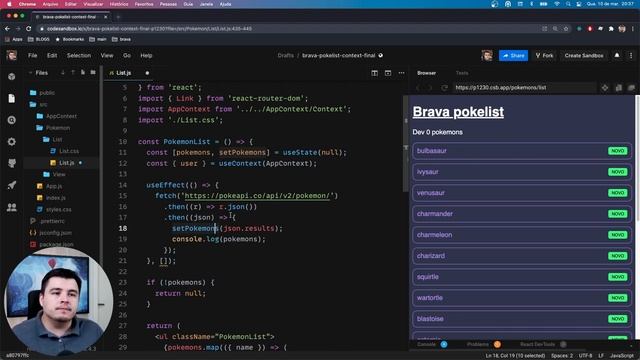Screen dimensions: 640x360
Task: Open the editor three-dots more menu
Action: point(402,73)
